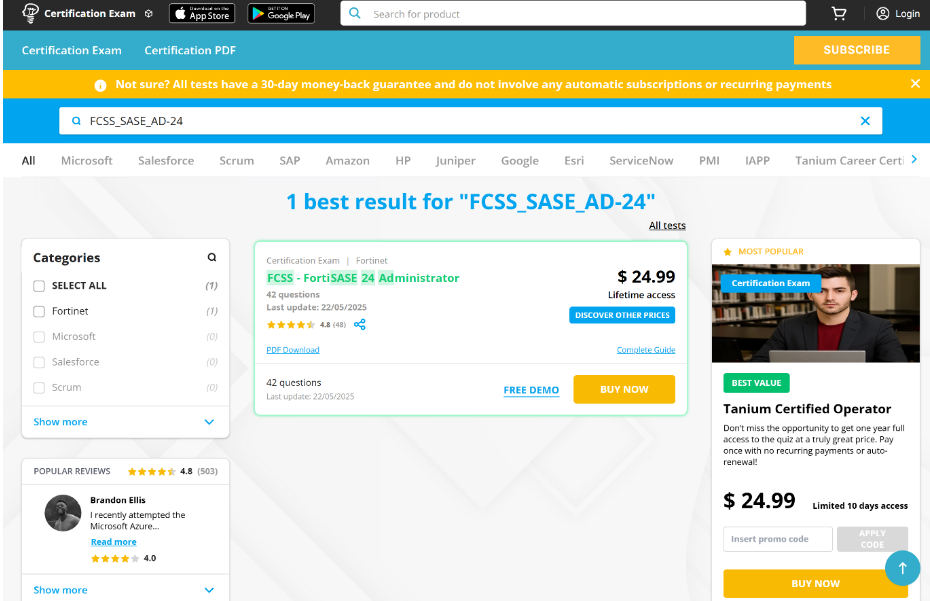Screen dimensions: 930x601
Task: Open the All tests link
Action: (x=667, y=225)
